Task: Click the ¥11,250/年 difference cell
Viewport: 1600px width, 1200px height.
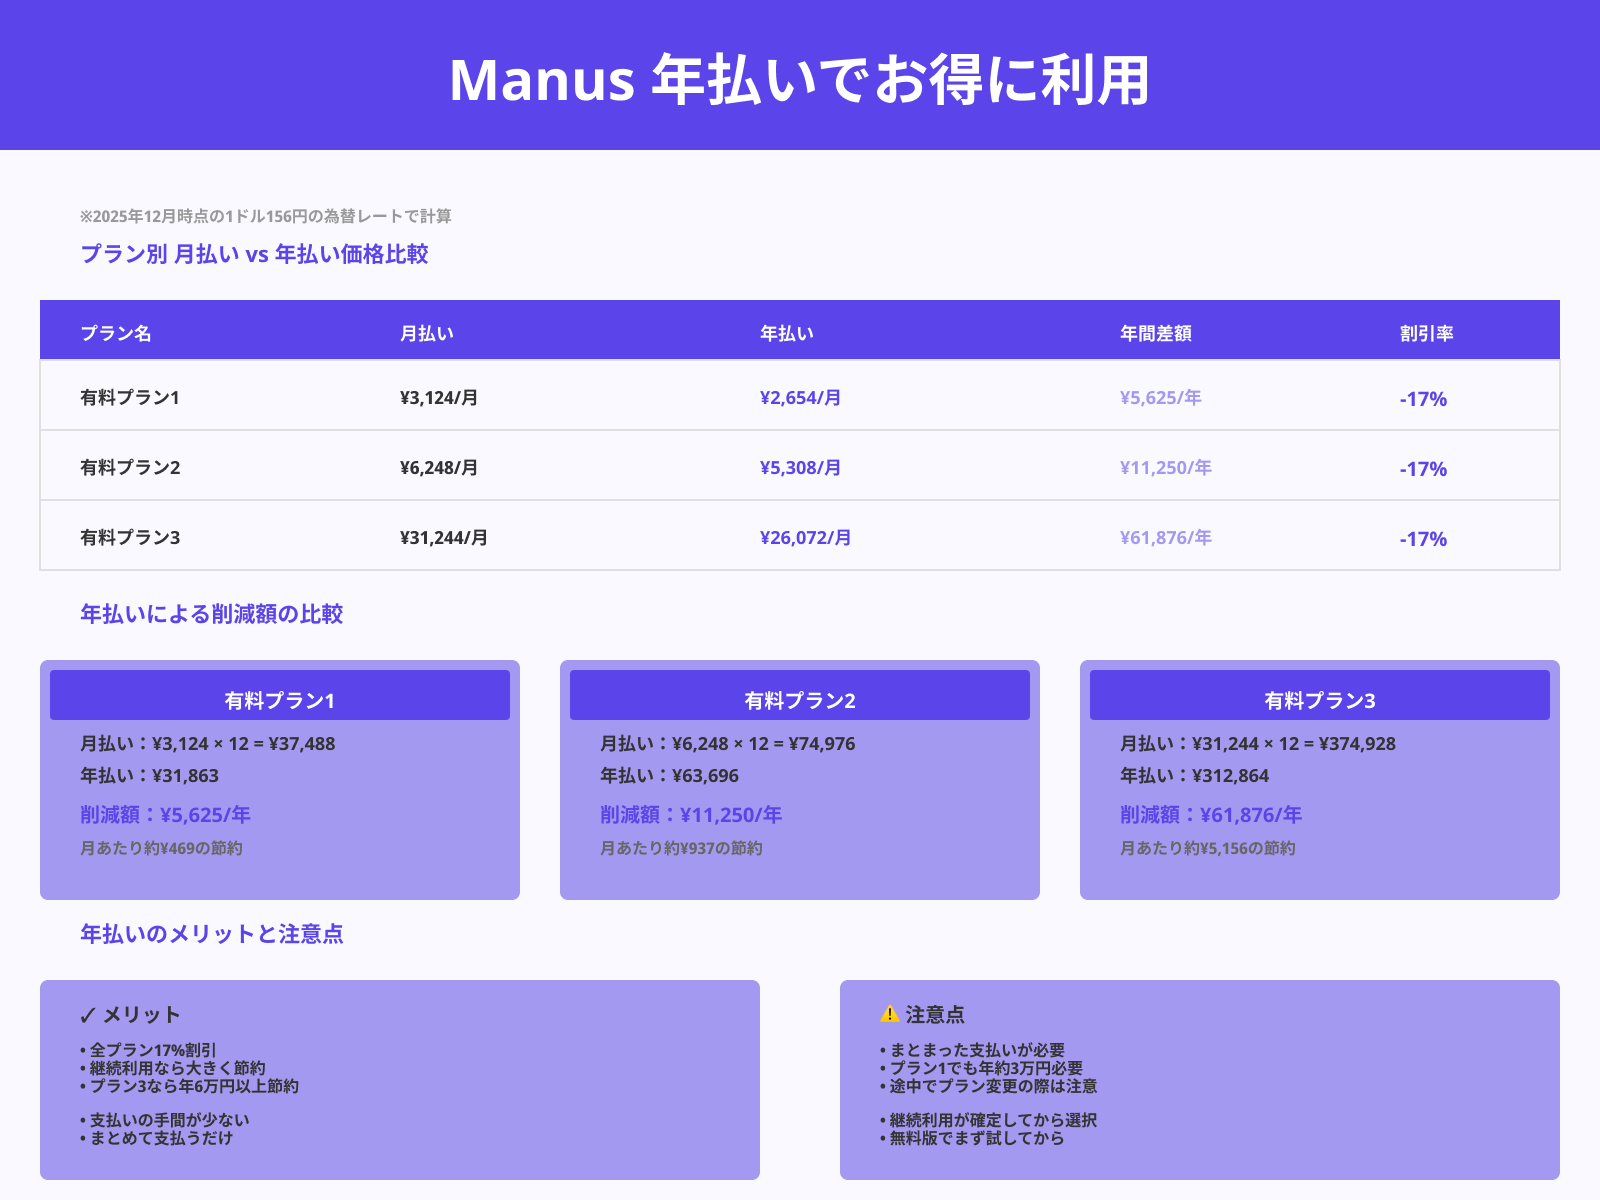Action: 1164,467
